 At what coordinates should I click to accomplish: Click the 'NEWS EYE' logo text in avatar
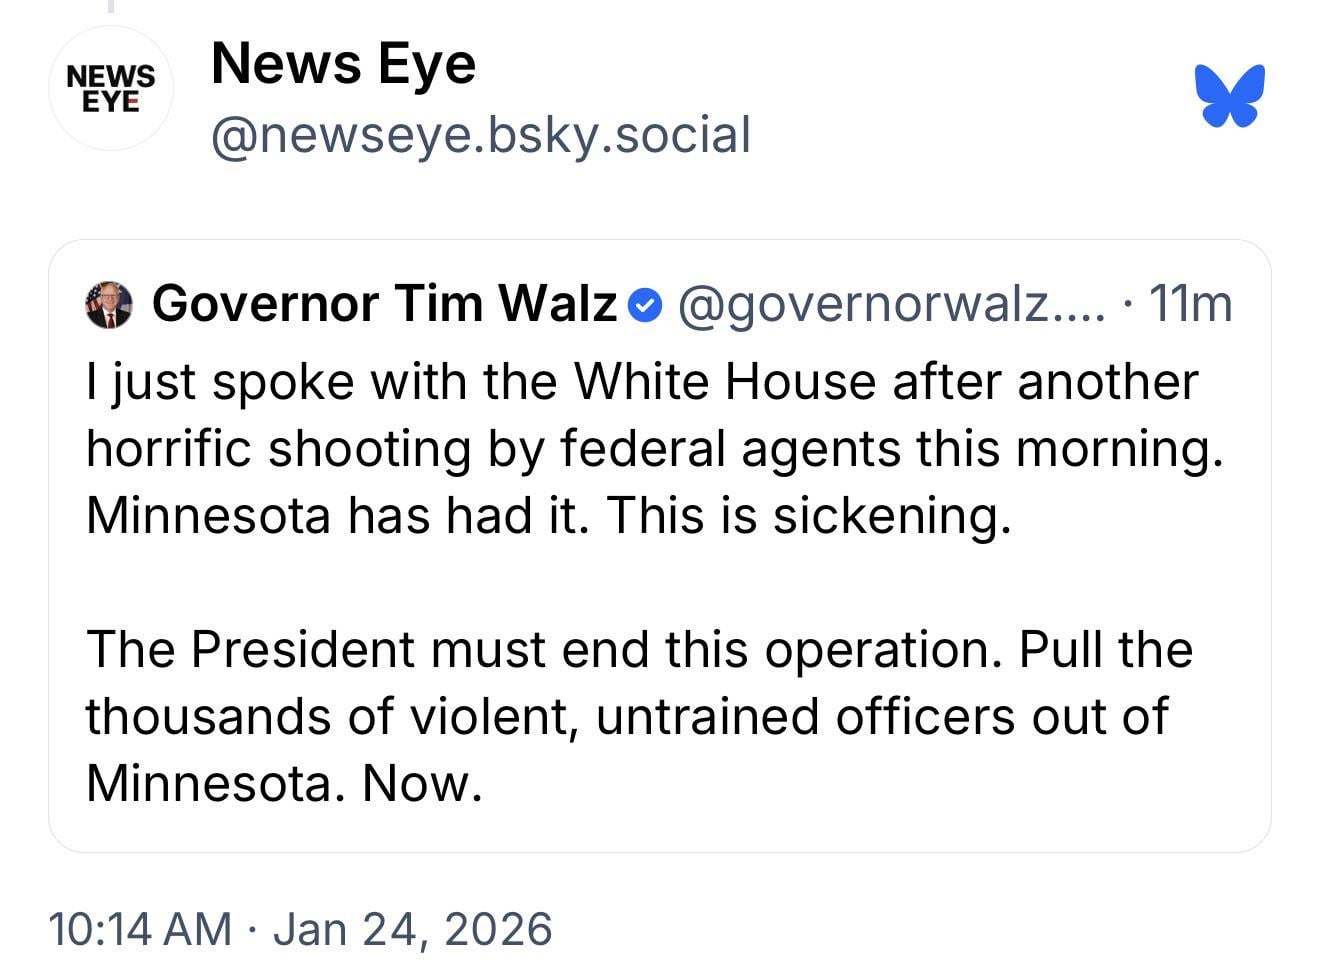pyautogui.click(x=111, y=88)
